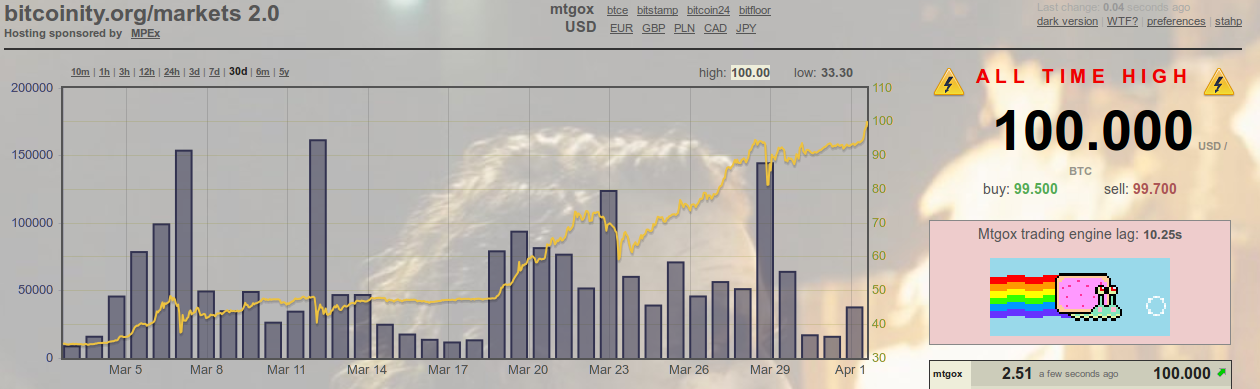
Task: Click the 110 price axis label
Action: point(881,88)
